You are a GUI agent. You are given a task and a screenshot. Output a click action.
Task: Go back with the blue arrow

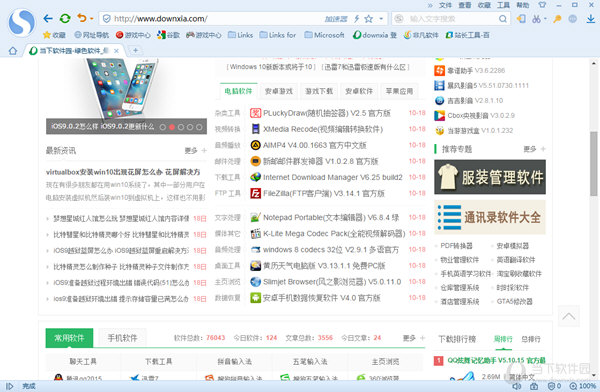(x=48, y=18)
